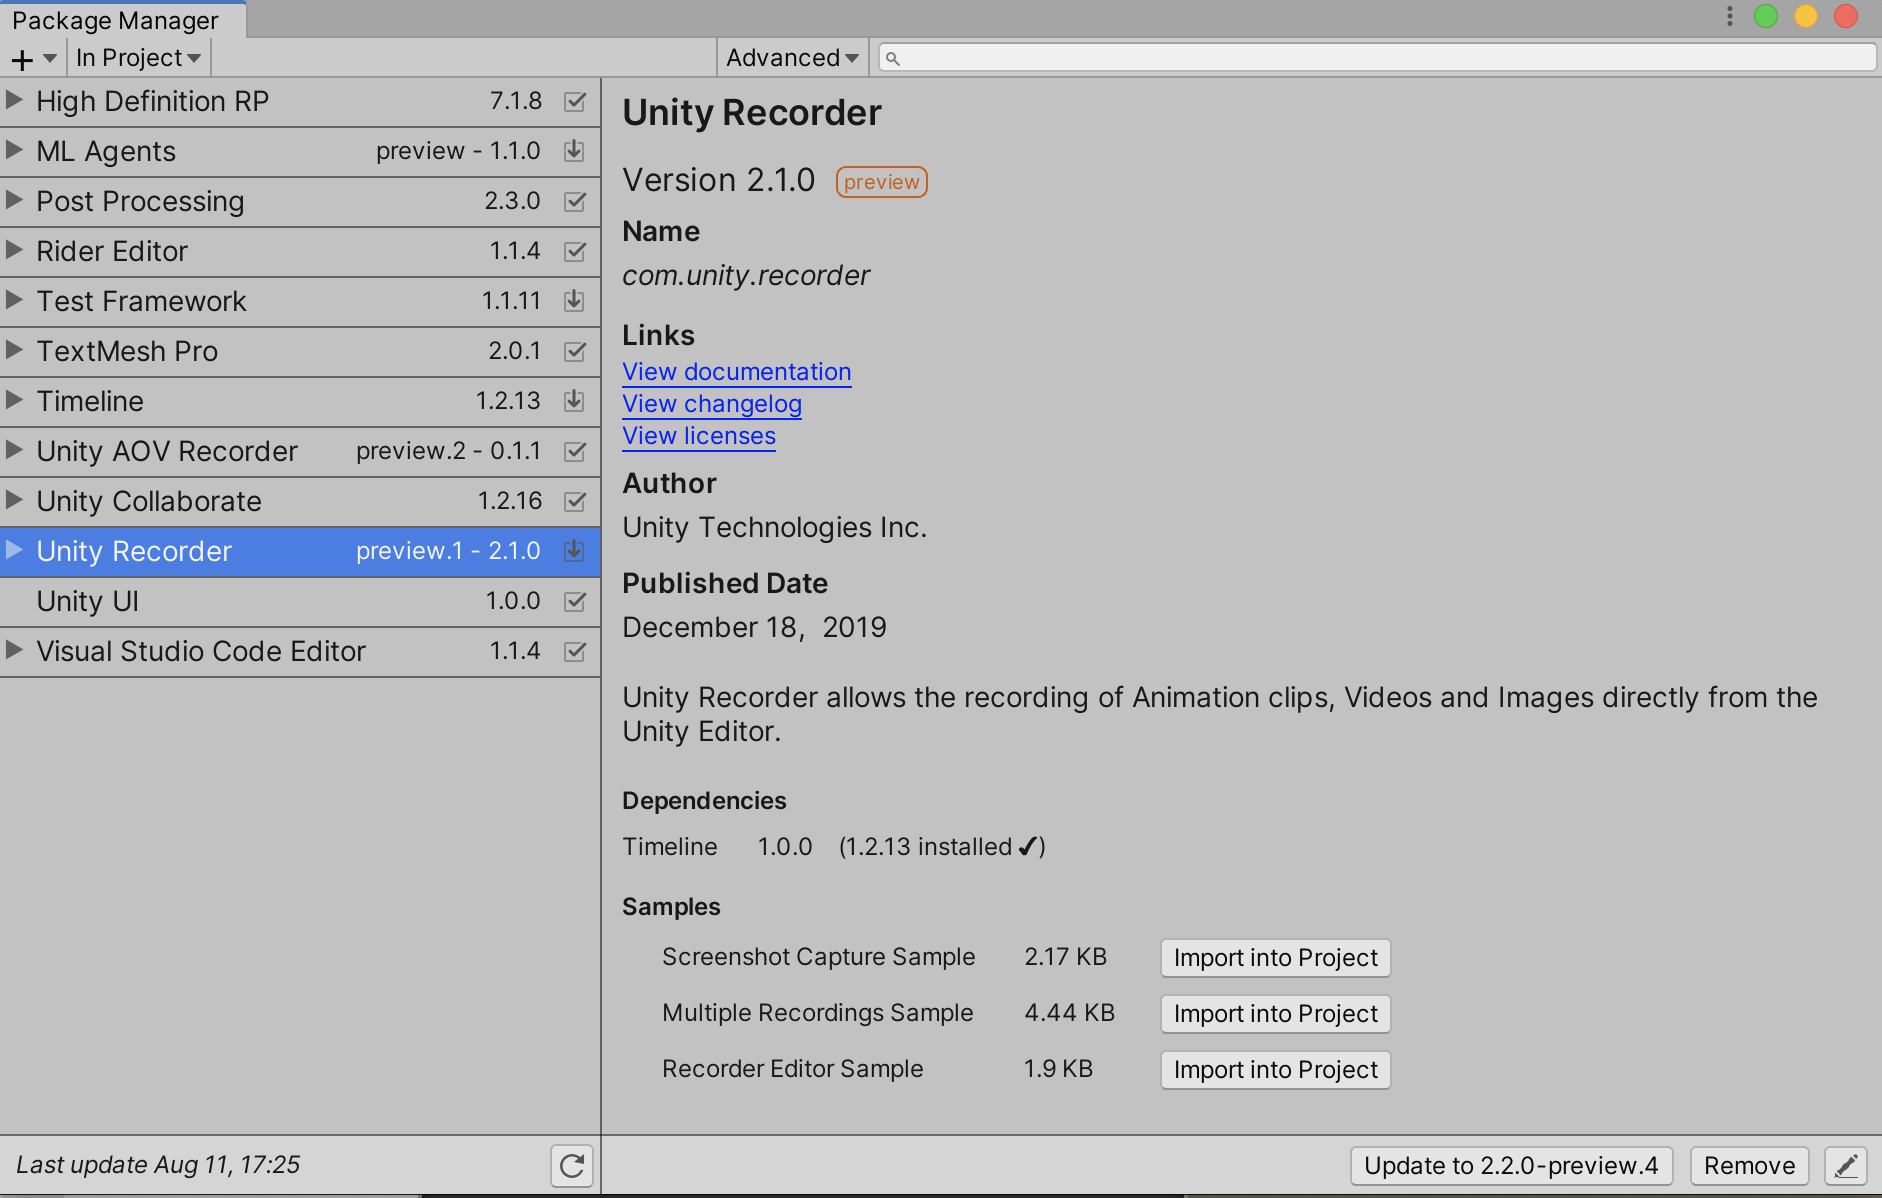The image size is (1882, 1198).
Task: Click Post Processing installed checkmark icon
Action: coord(575,201)
